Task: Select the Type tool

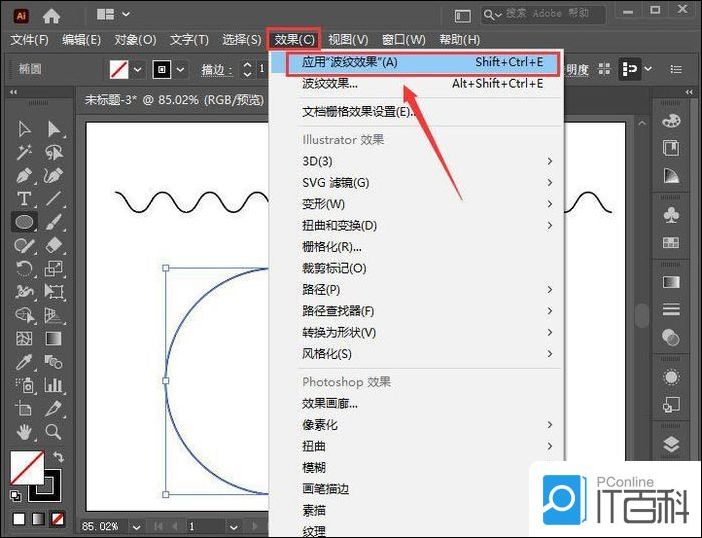Action: [x=24, y=199]
